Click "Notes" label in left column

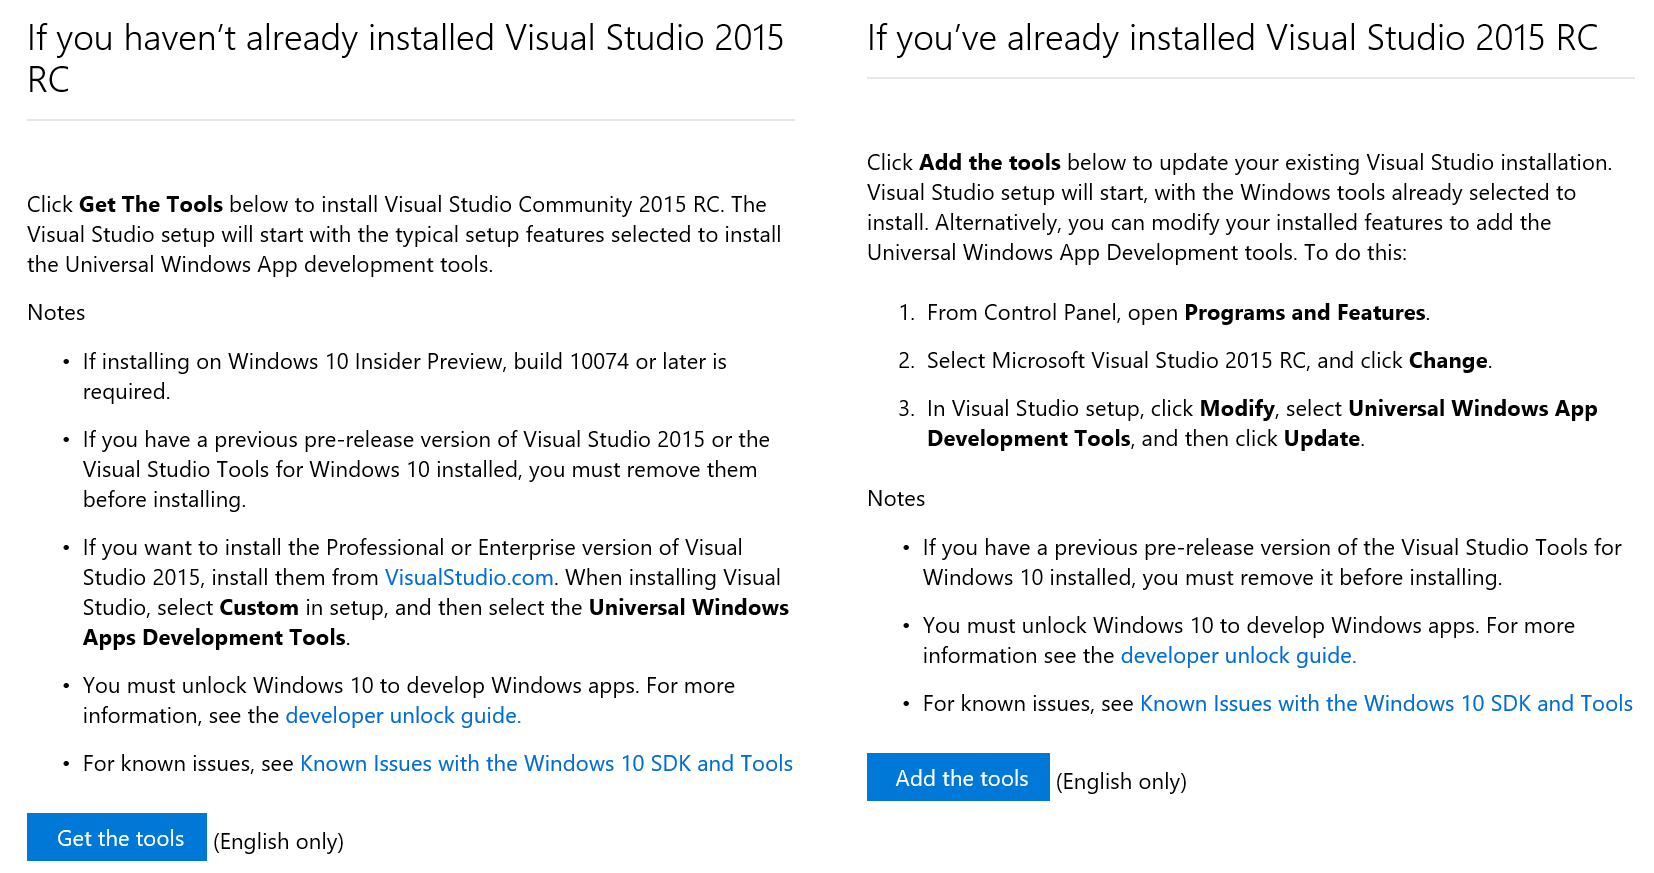56,312
